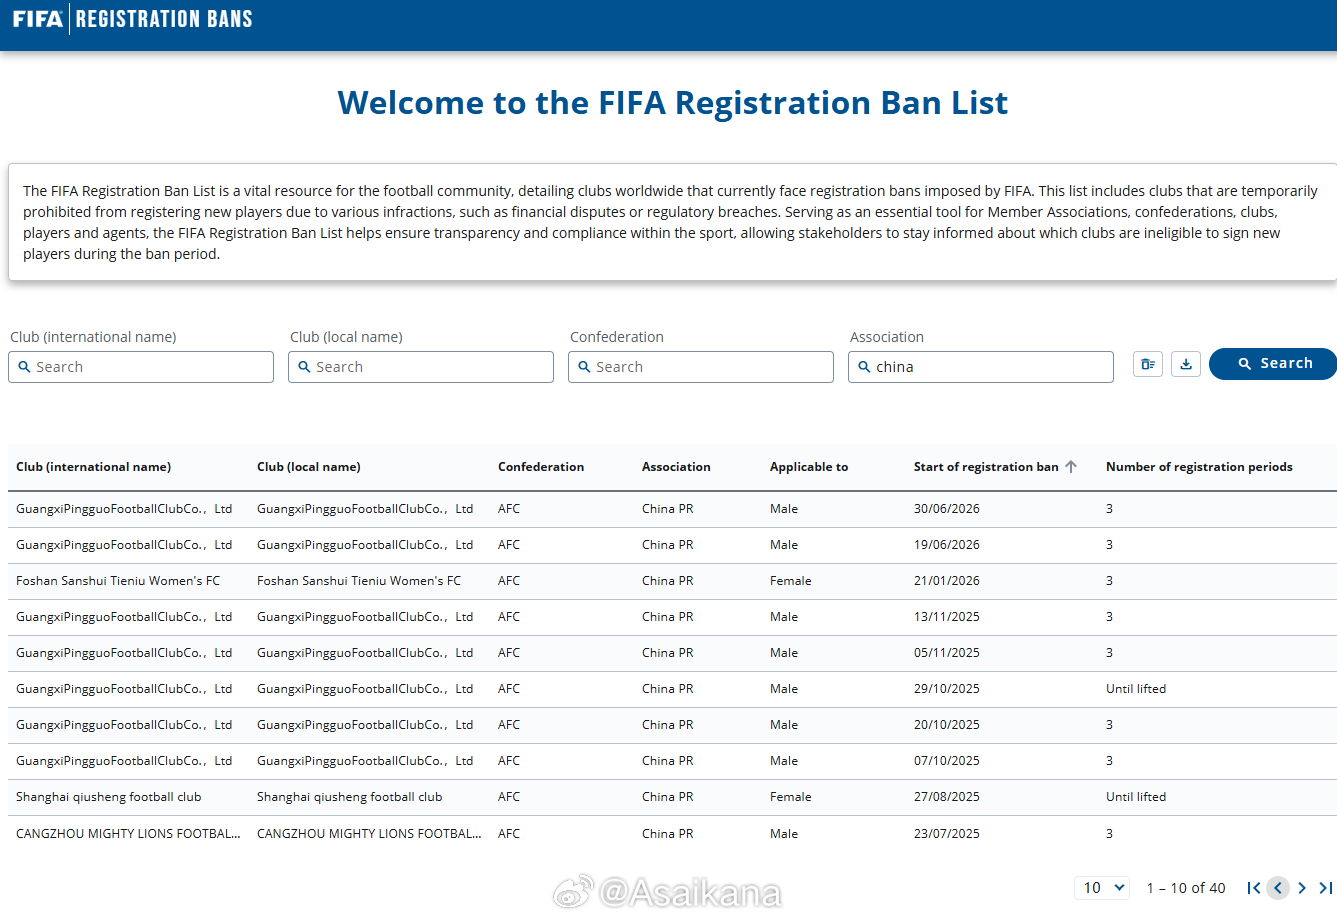Click the blue Search button

click(1273, 364)
